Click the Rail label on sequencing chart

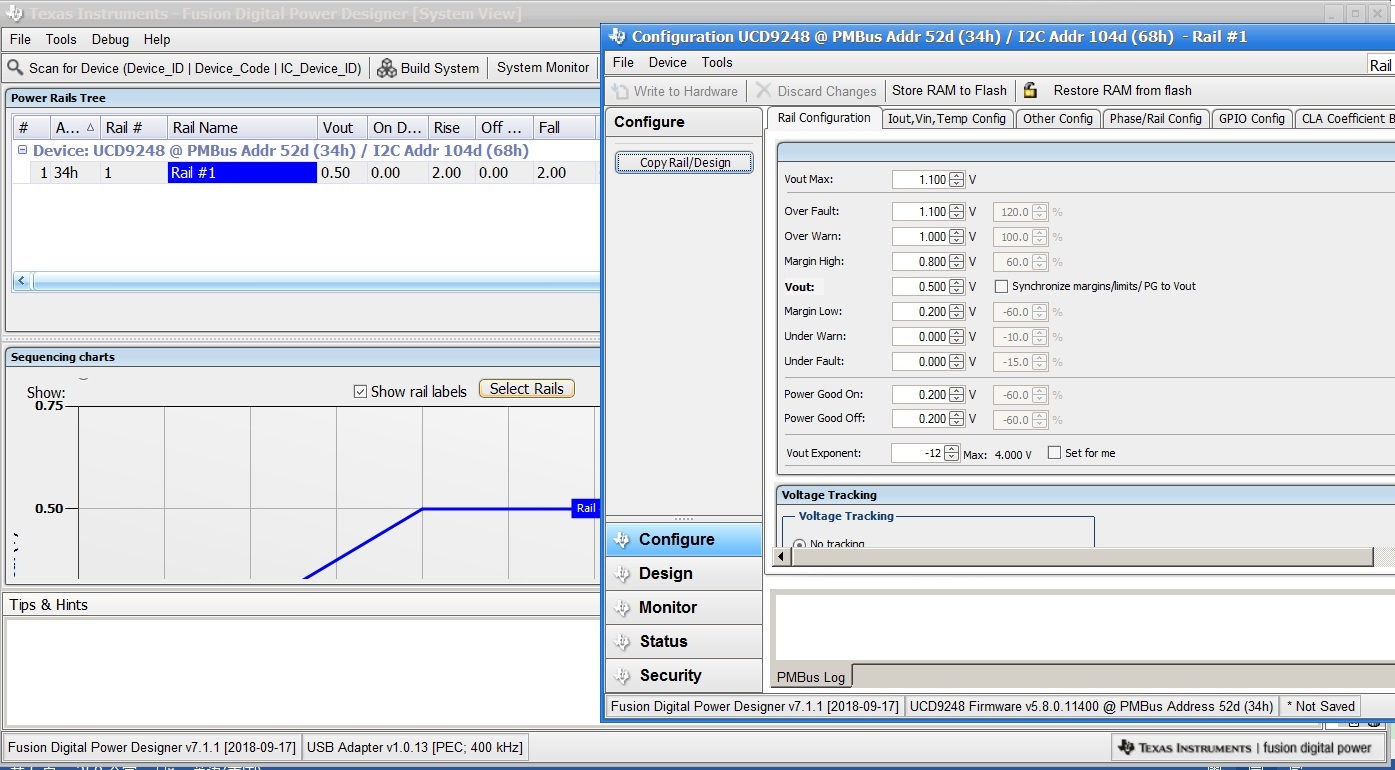coord(586,508)
